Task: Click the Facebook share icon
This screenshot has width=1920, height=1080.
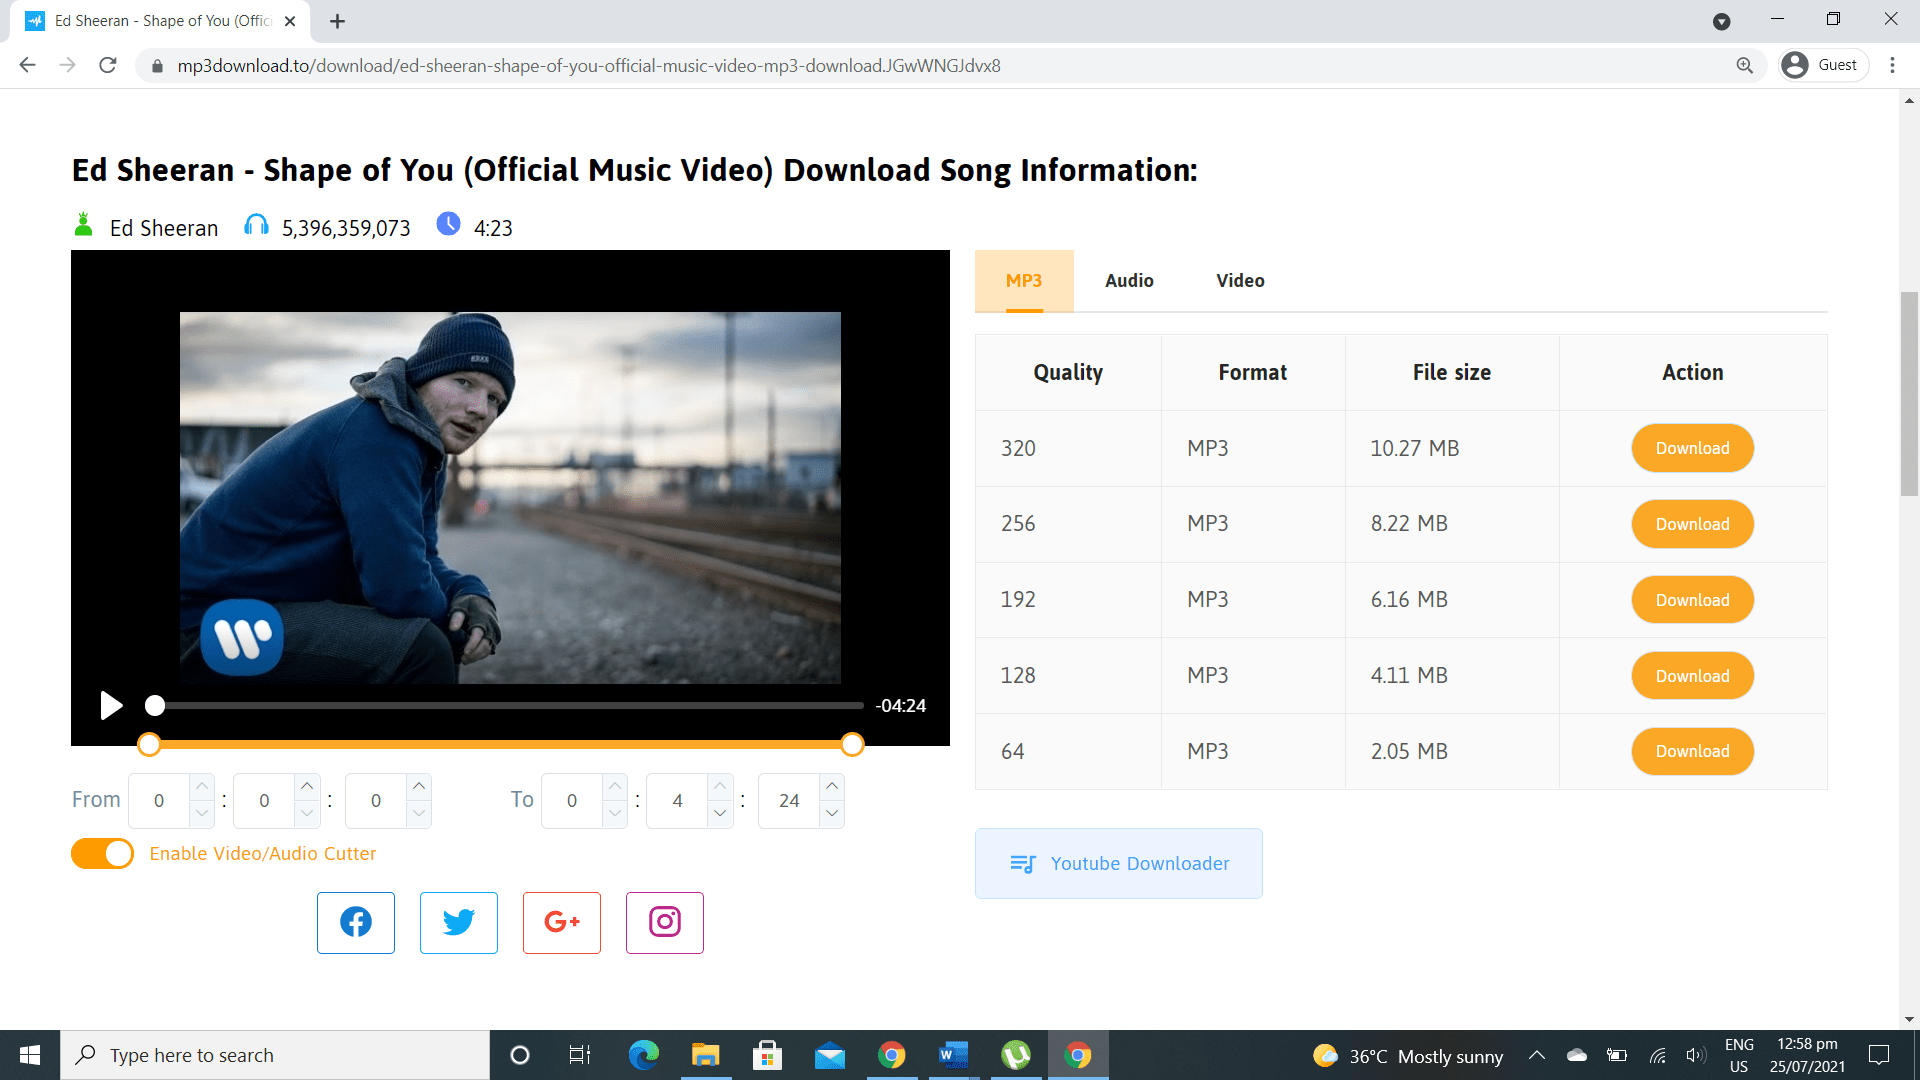Action: coord(356,922)
